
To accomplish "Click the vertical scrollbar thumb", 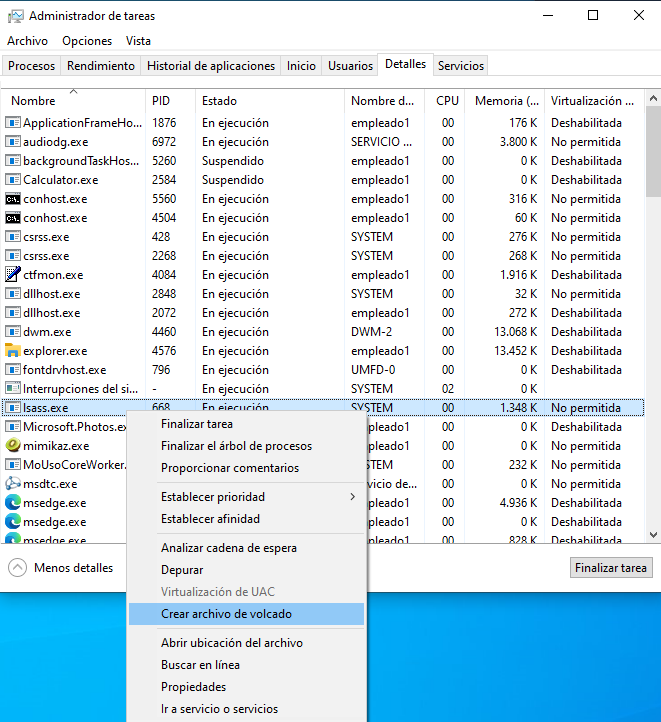I will (x=653, y=151).
